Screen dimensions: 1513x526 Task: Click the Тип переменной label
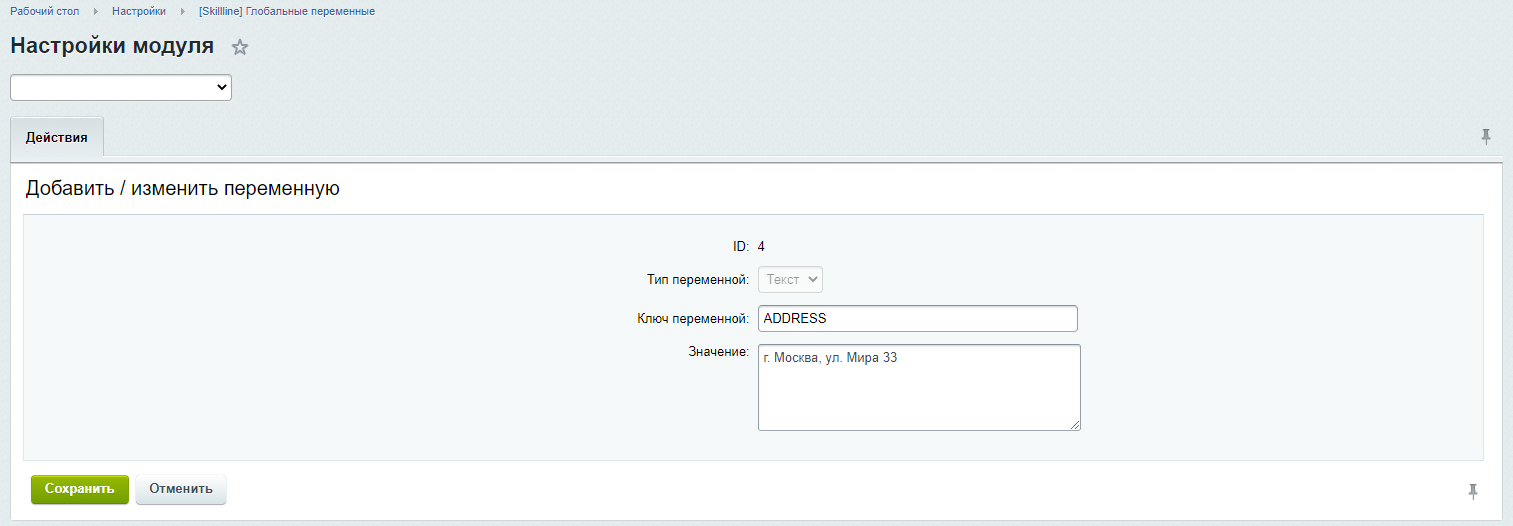coord(699,280)
